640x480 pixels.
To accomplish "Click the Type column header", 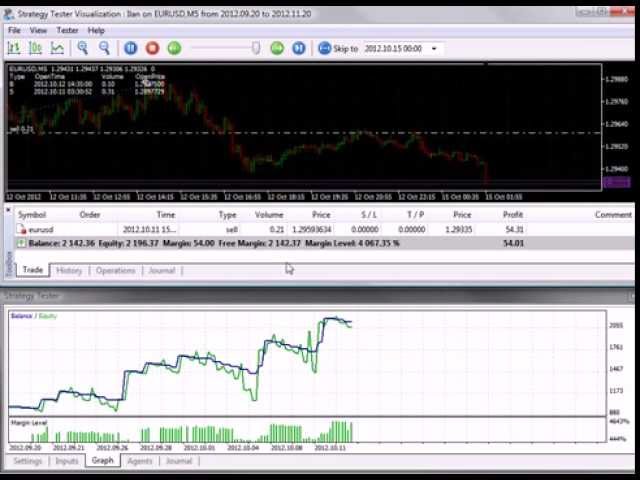I will [x=227, y=215].
